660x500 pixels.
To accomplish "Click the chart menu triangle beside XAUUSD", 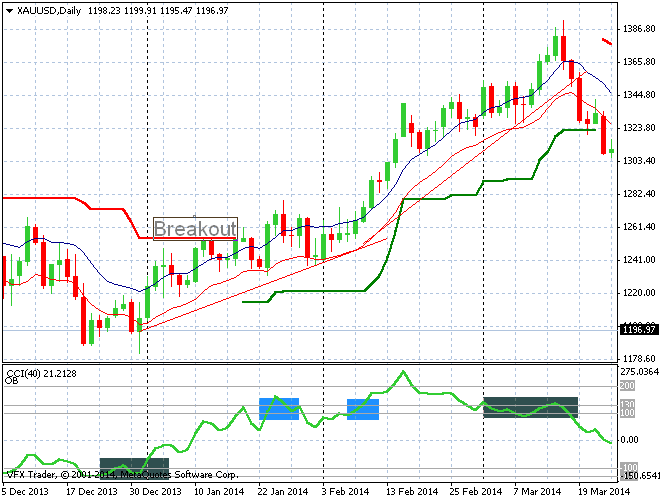I will click(9, 9).
